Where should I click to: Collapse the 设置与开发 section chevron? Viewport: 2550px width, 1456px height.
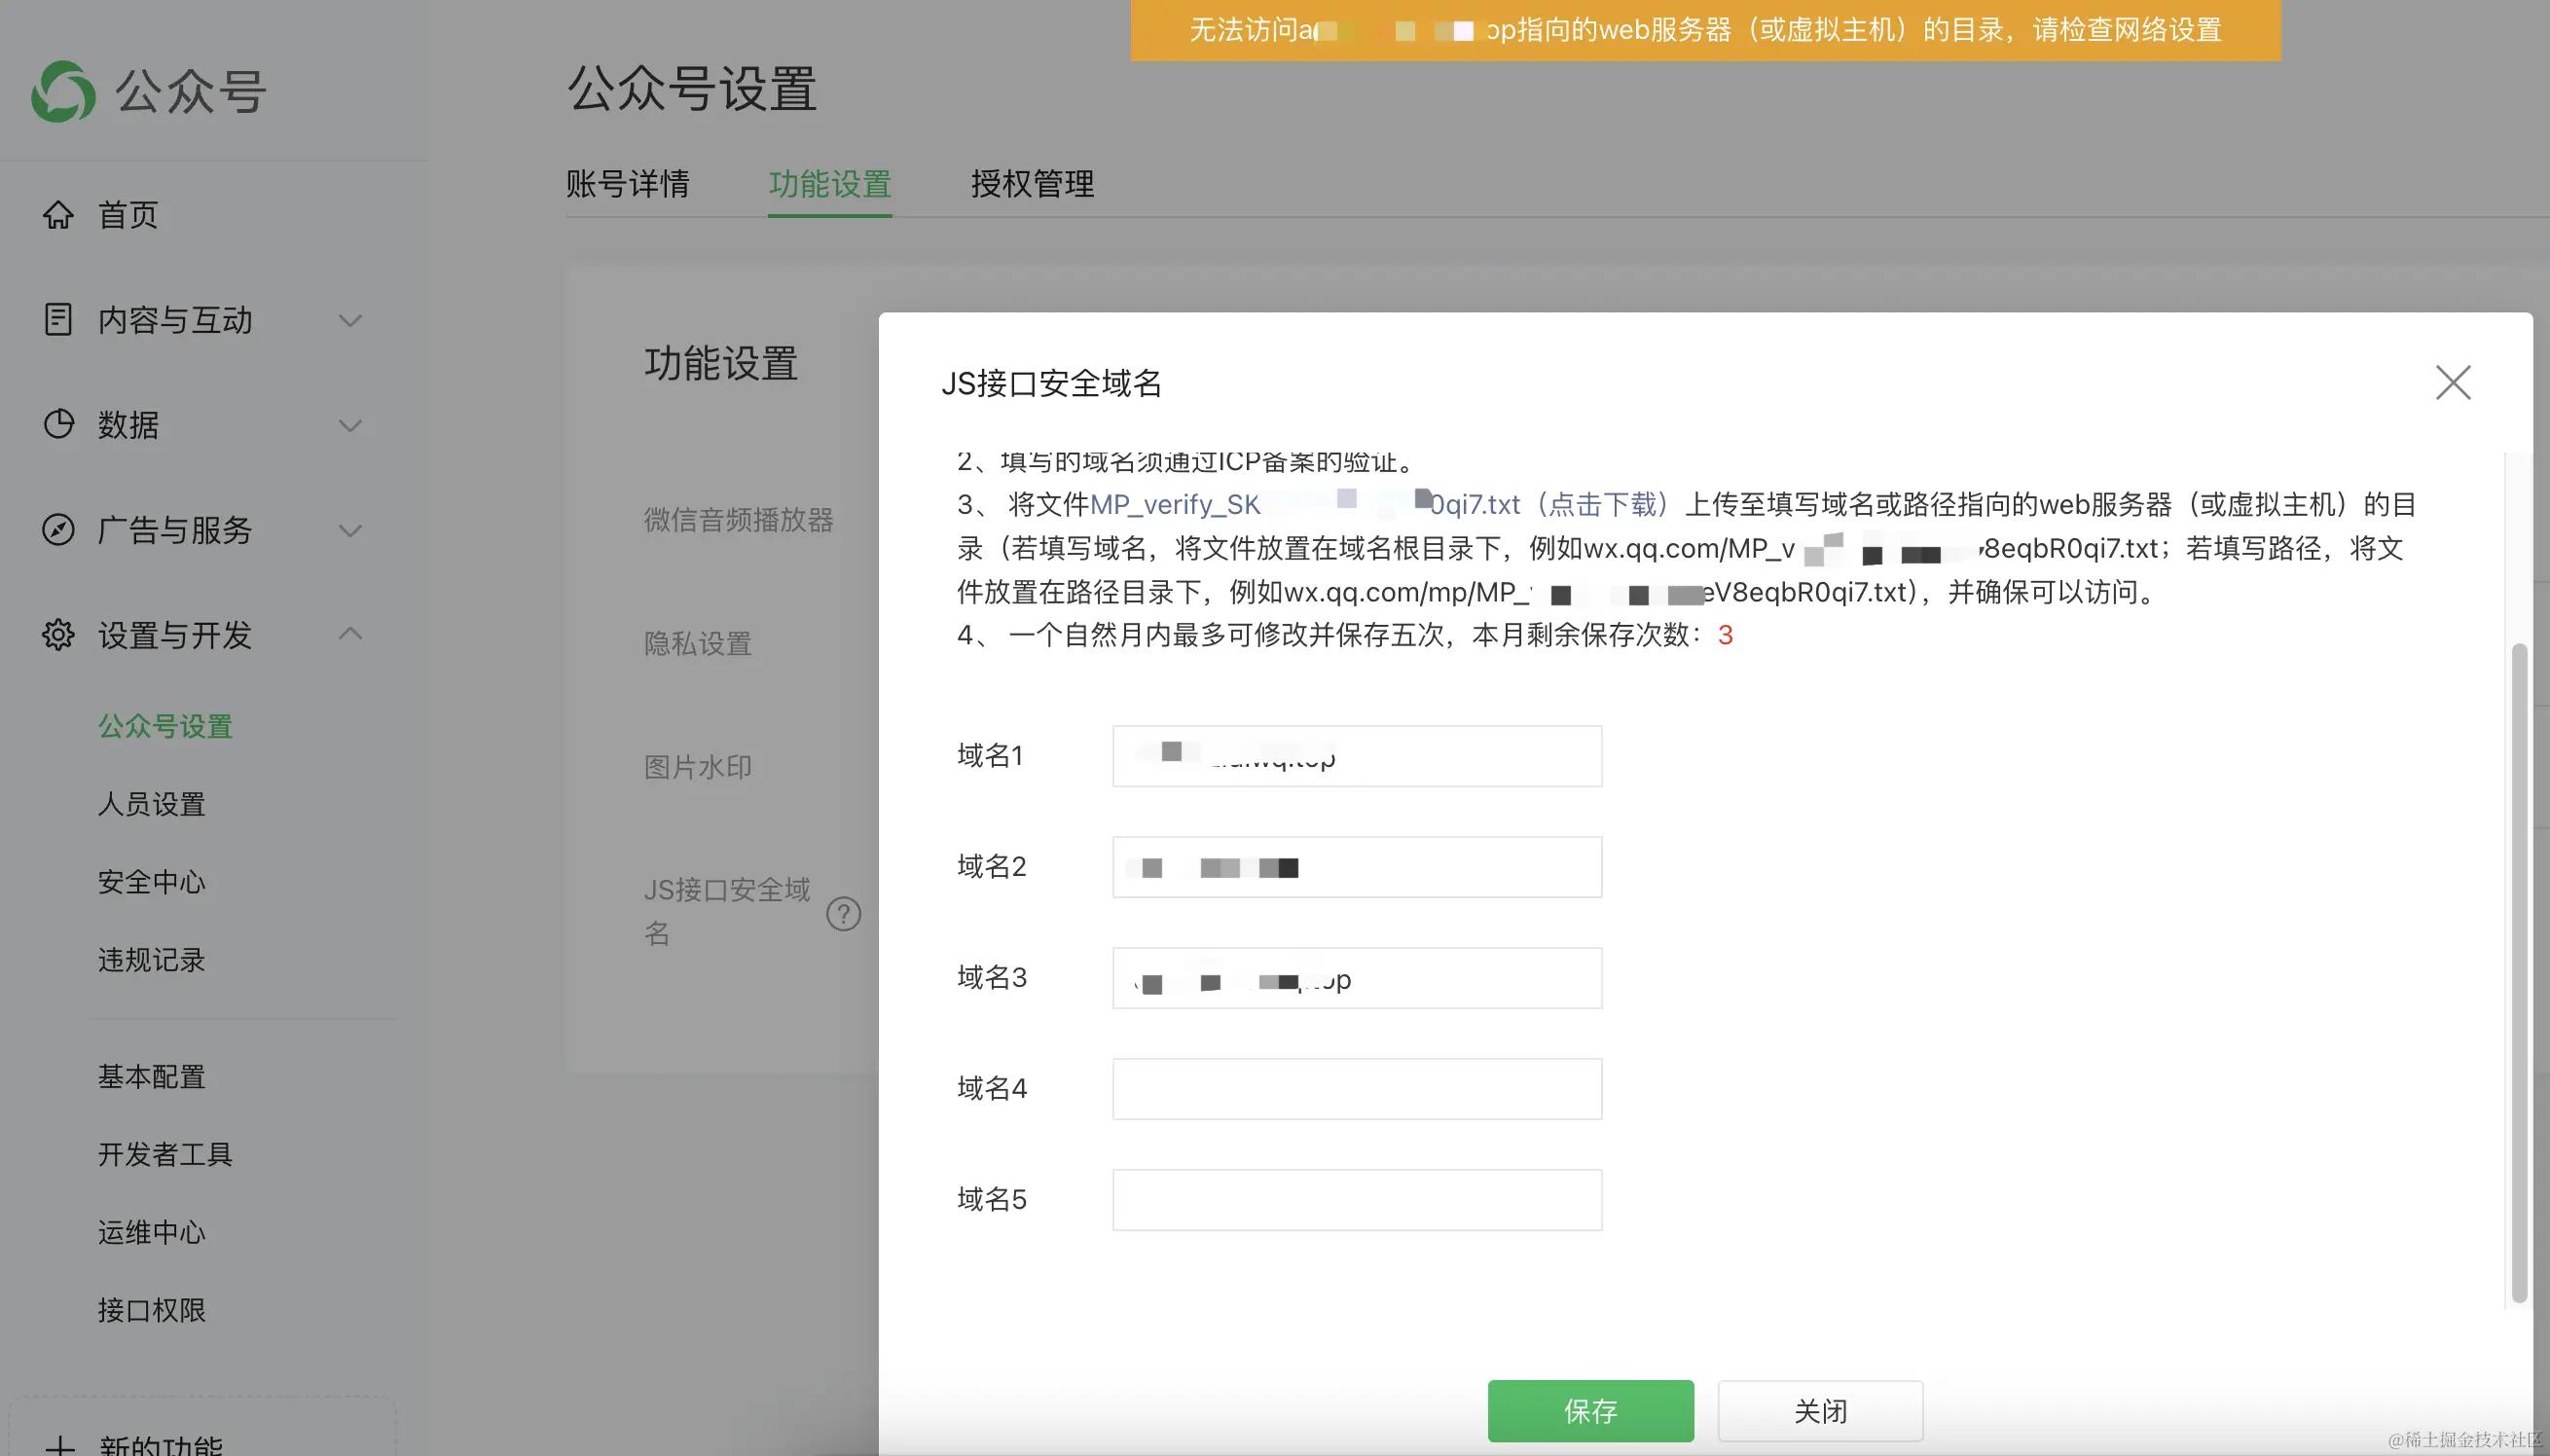(350, 633)
